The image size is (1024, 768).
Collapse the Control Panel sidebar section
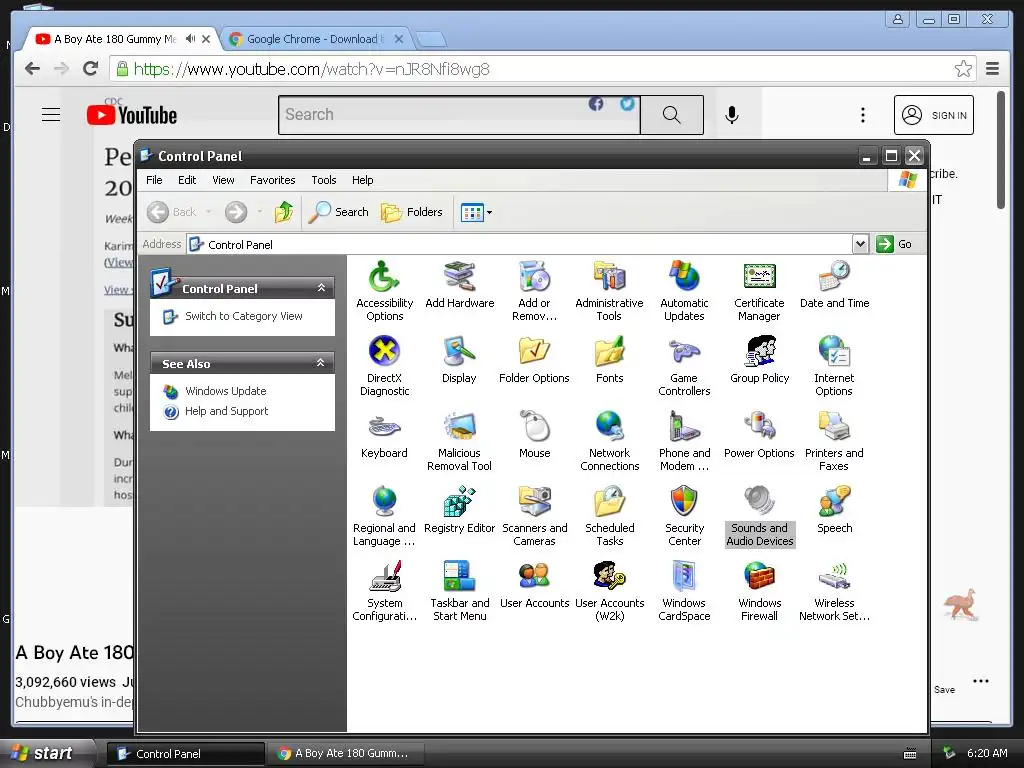321,288
